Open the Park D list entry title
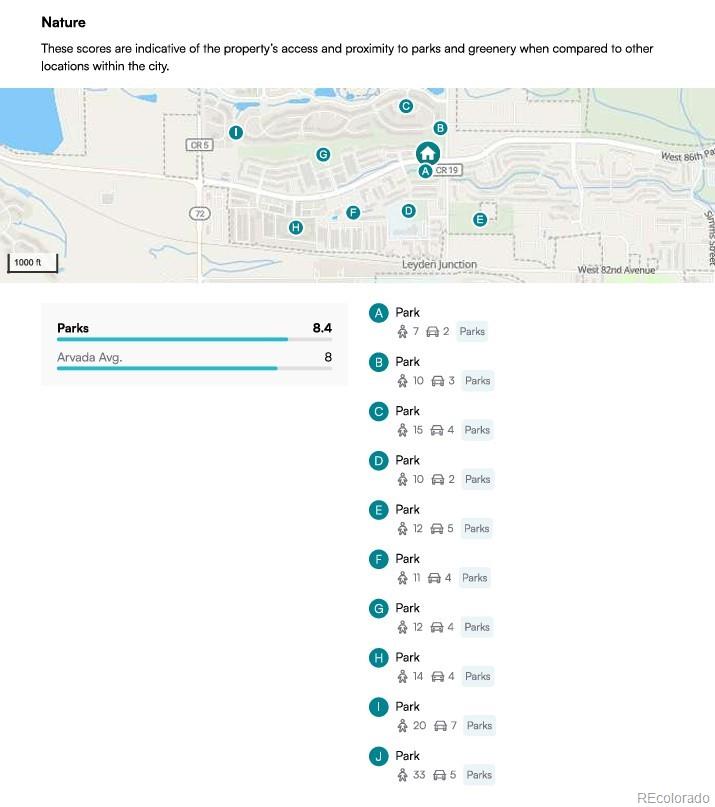 coord(408,460)
